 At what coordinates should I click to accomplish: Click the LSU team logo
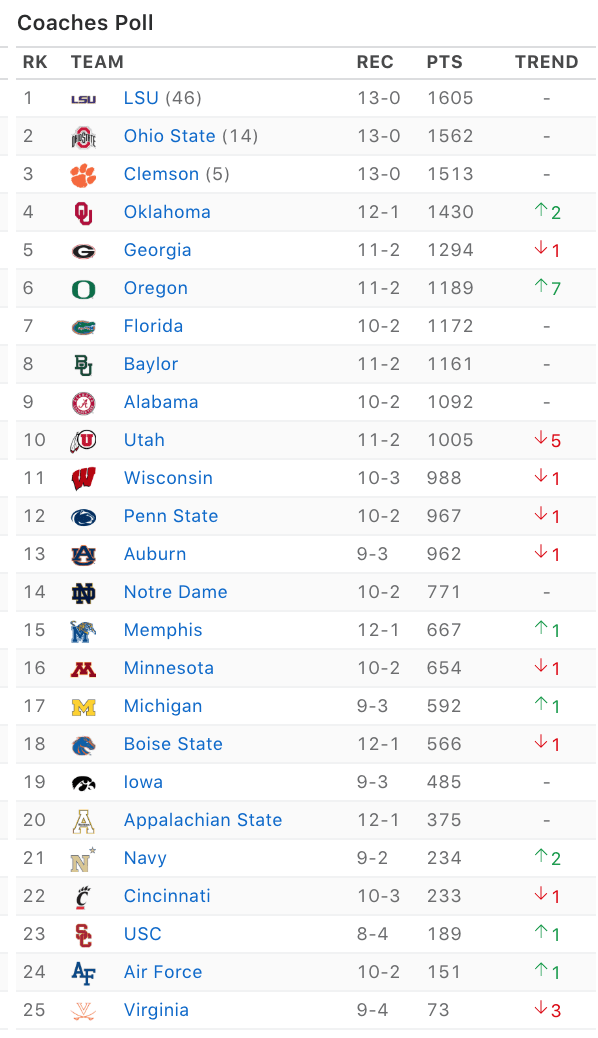pos(83,99)
